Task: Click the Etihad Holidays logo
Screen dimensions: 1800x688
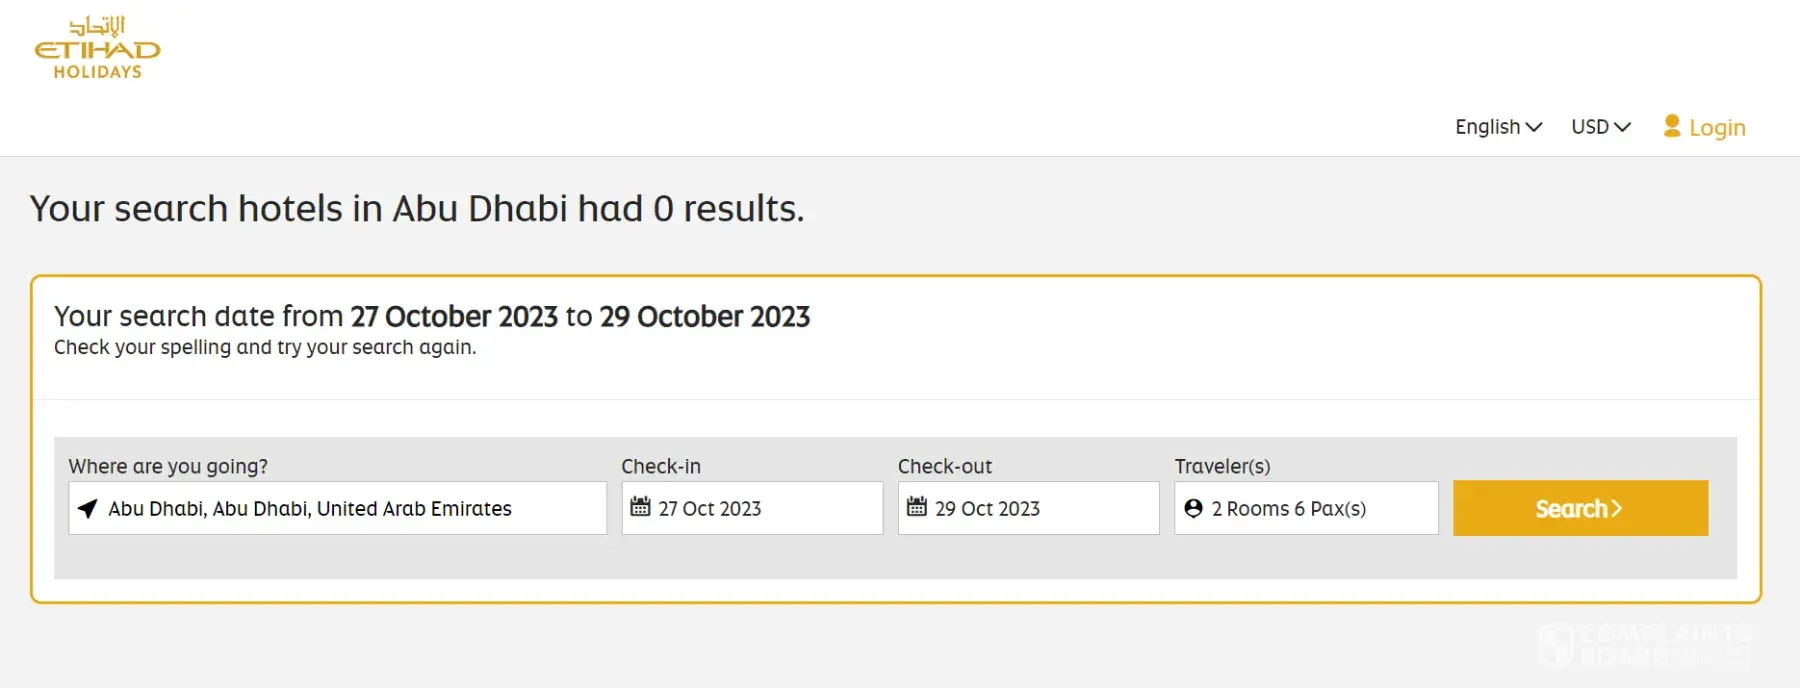Action: tap(97, 48)
